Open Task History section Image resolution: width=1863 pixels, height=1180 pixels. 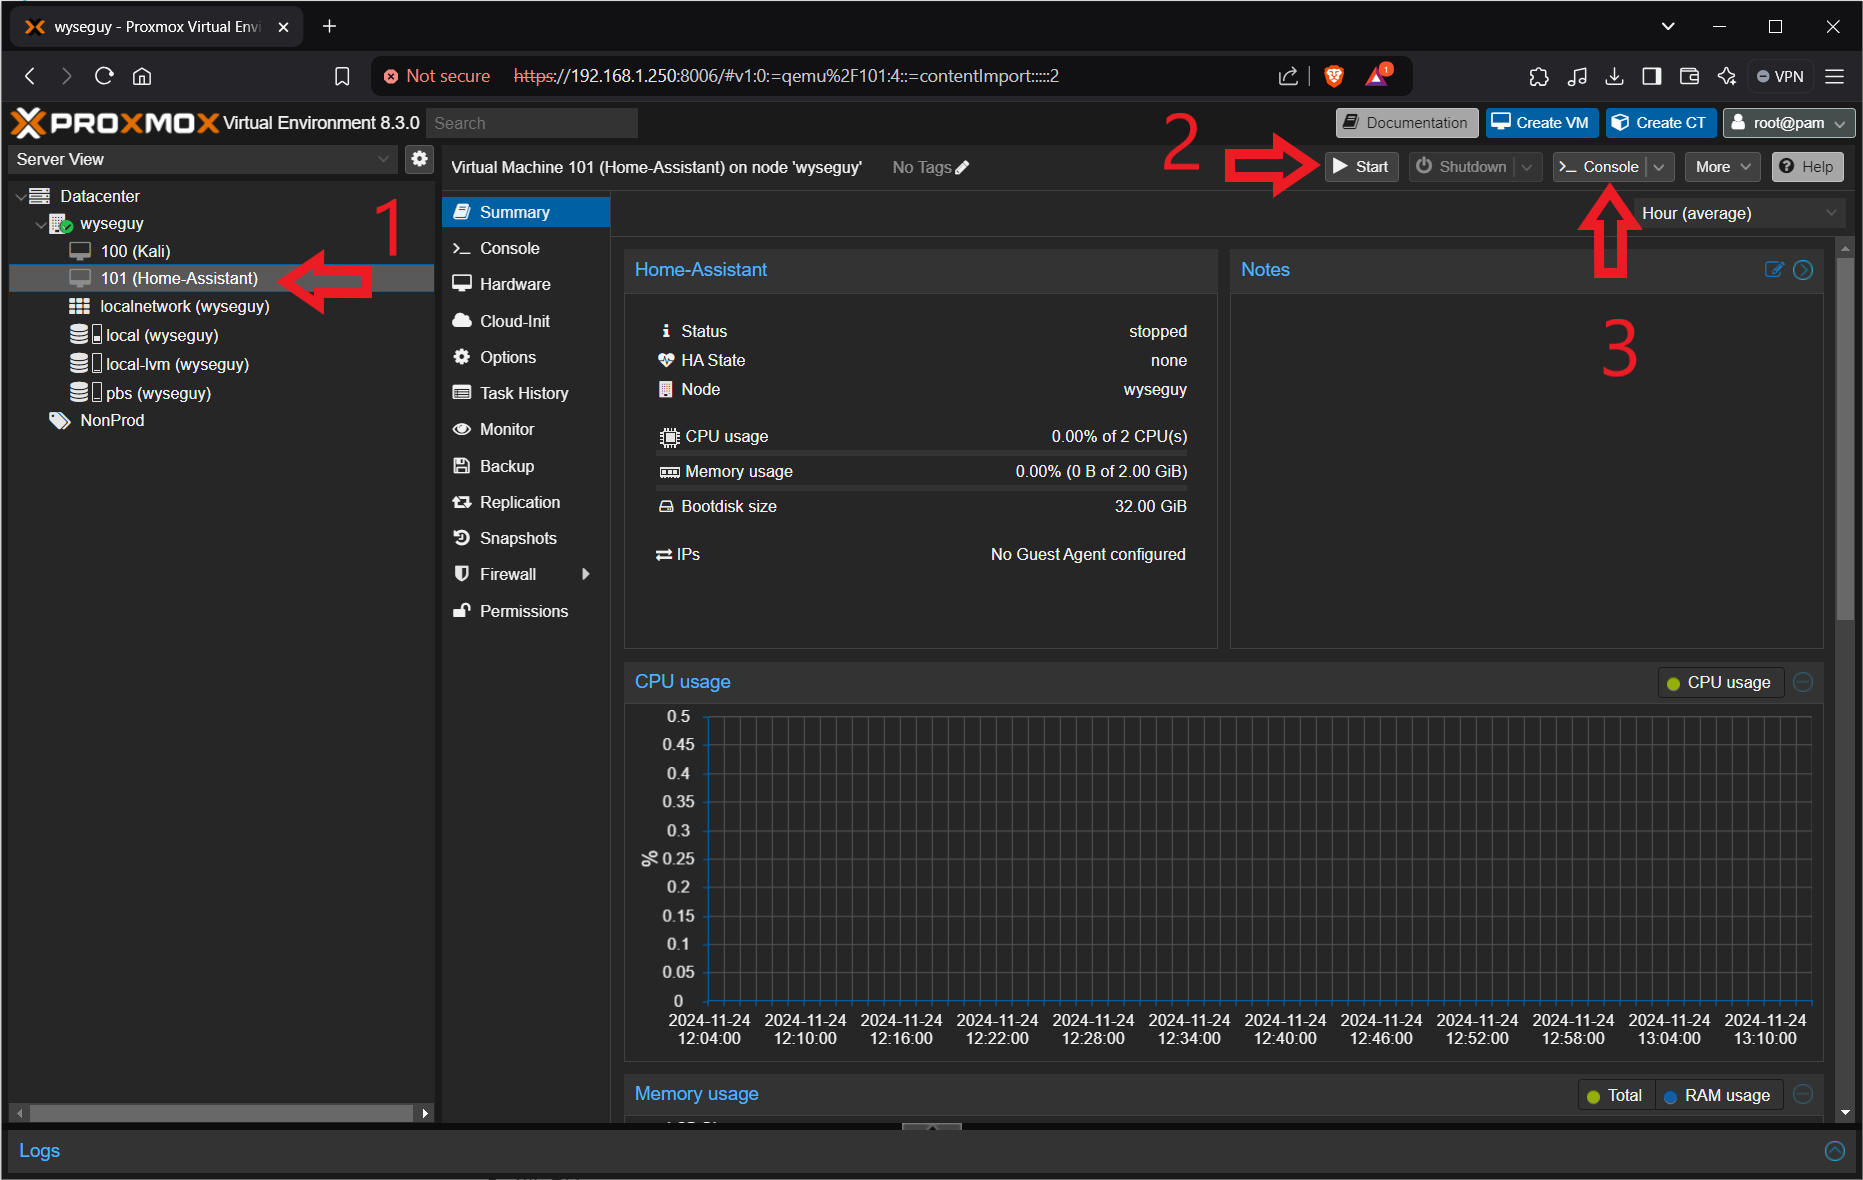526,393
